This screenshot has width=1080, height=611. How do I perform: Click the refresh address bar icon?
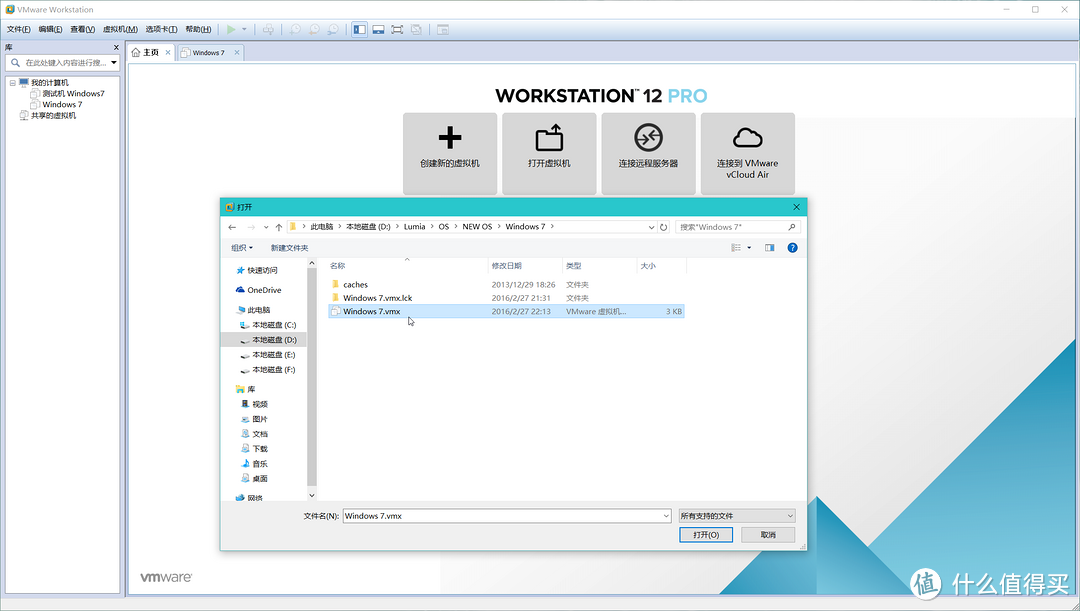click(x=663, y=227)
